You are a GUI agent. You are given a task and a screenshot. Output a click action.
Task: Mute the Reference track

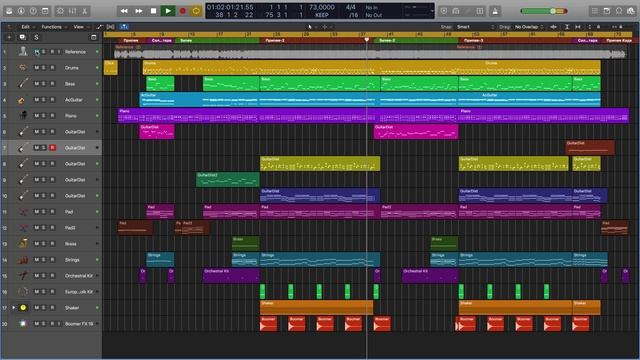point(36,52)
